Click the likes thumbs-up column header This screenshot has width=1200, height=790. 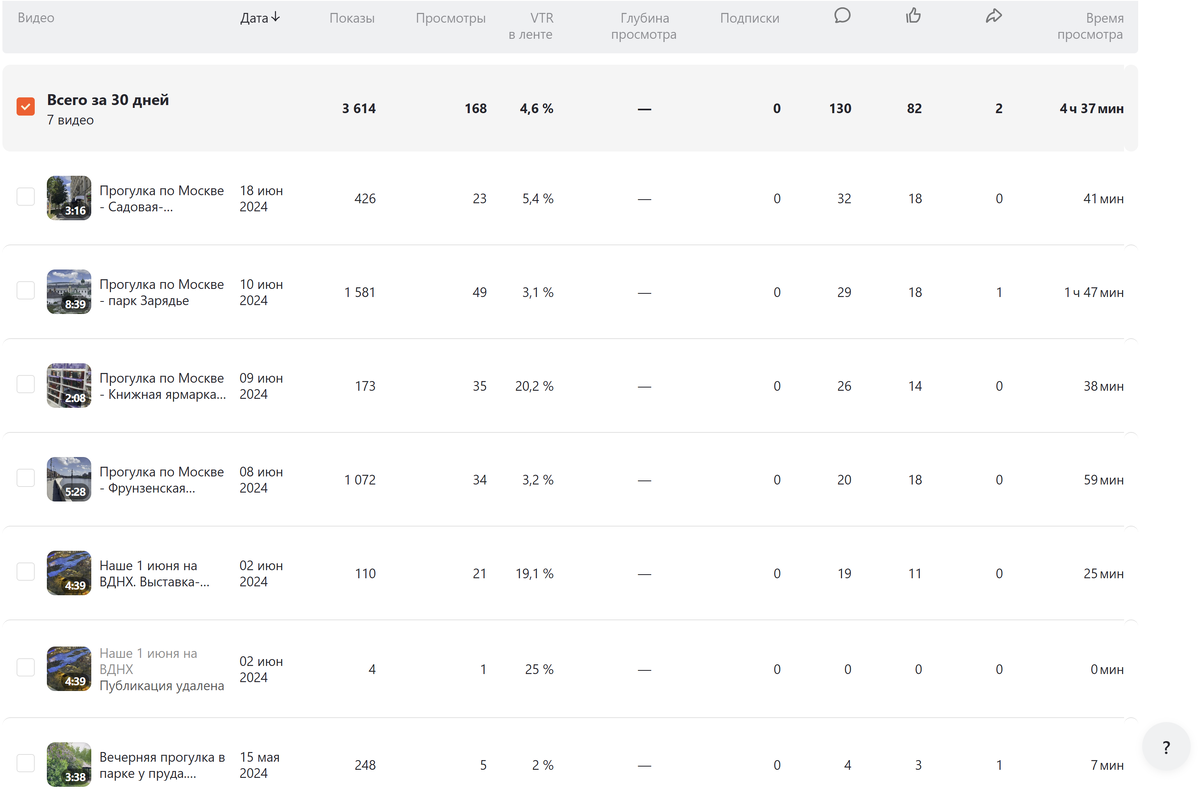[913, 16]
